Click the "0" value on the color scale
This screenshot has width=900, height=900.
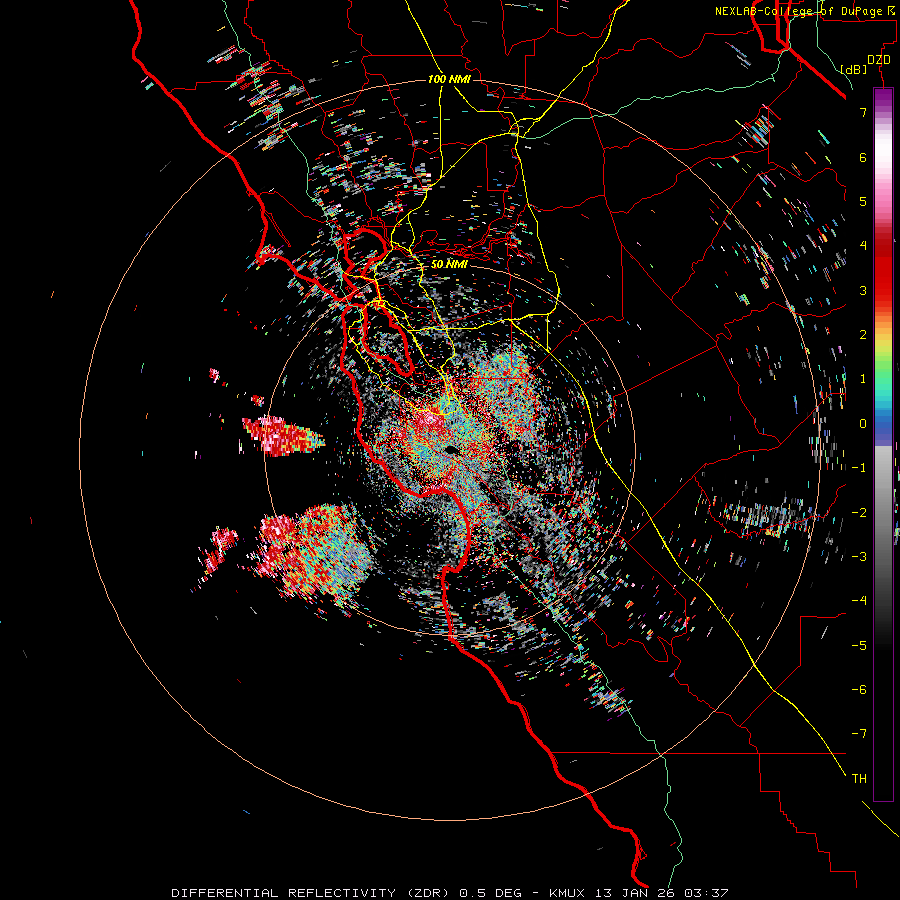pyautogui.click(x=863, y=424)
